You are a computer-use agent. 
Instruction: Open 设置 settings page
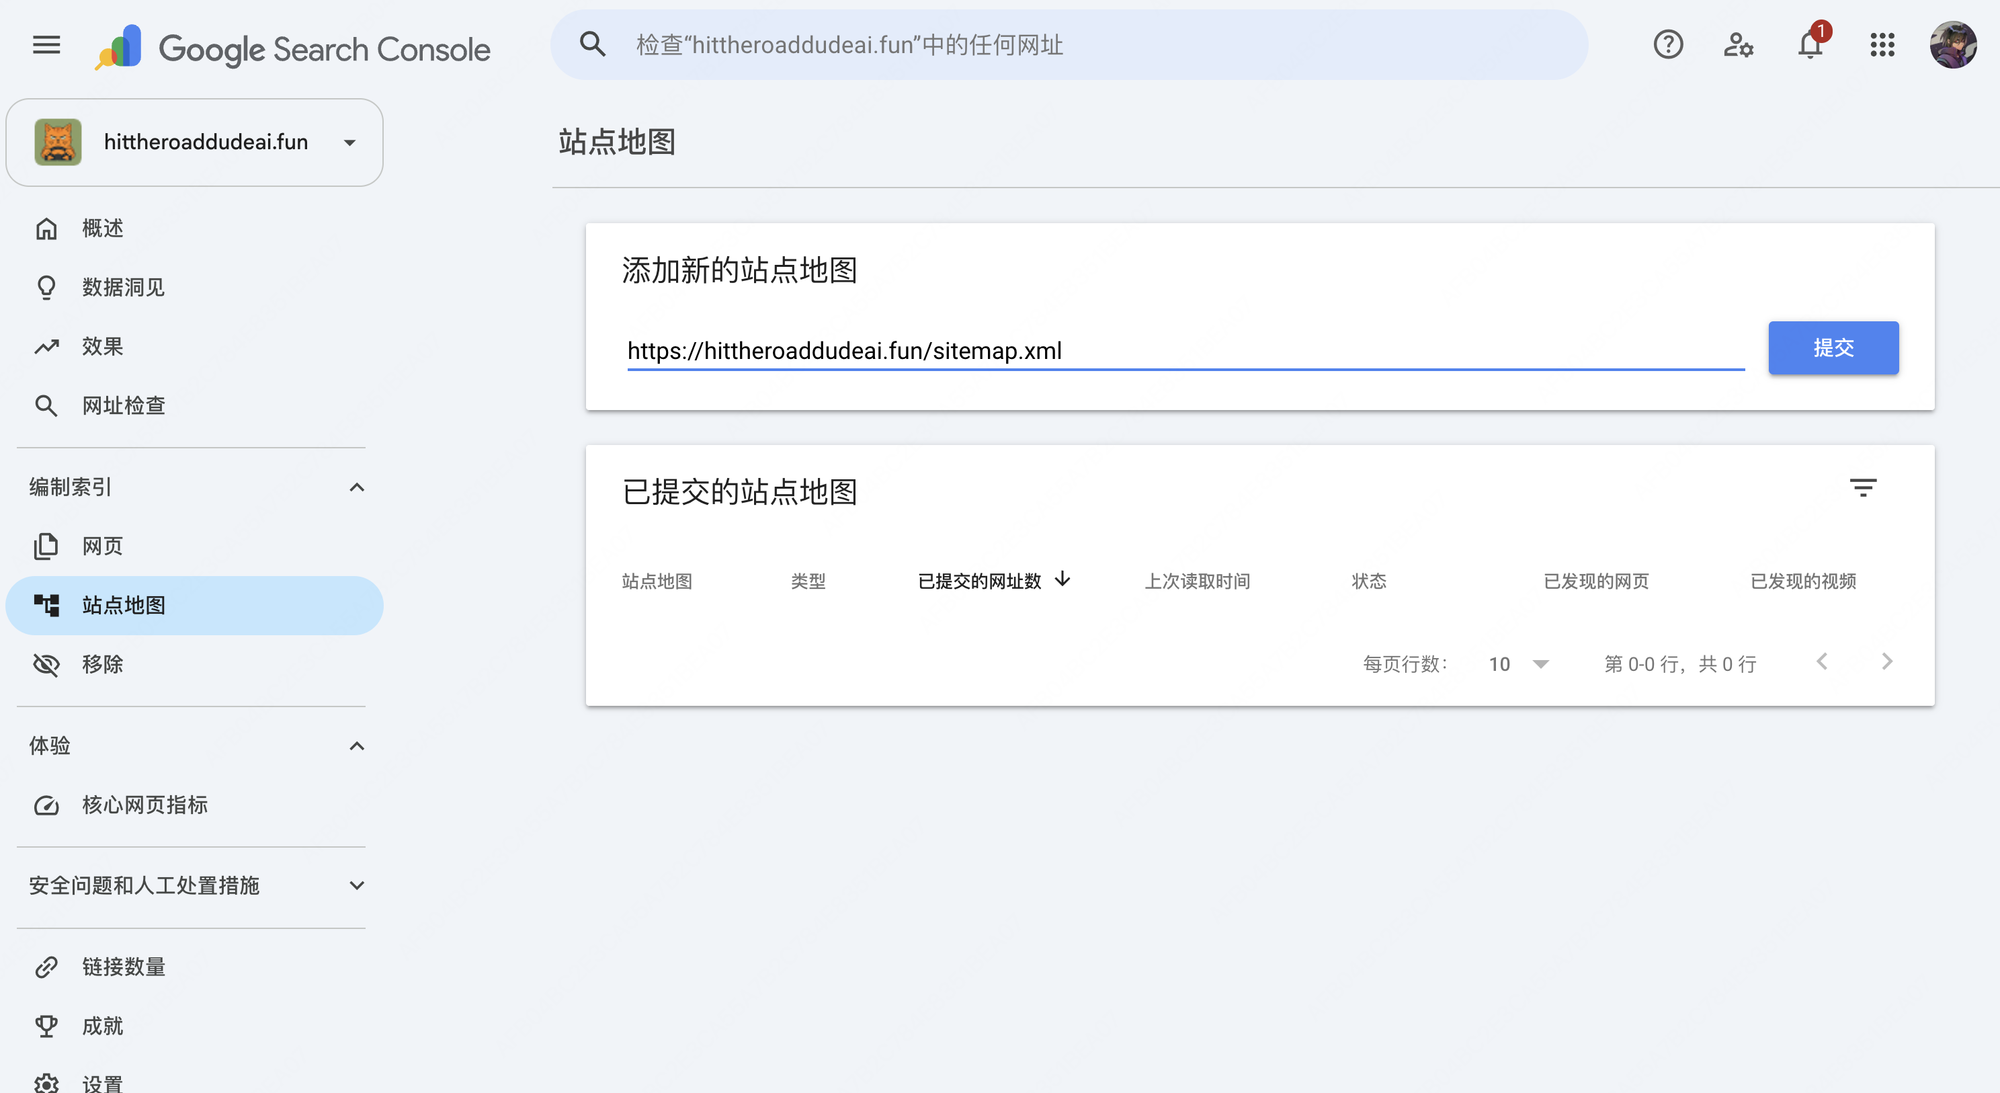[x=195, y=1083]
